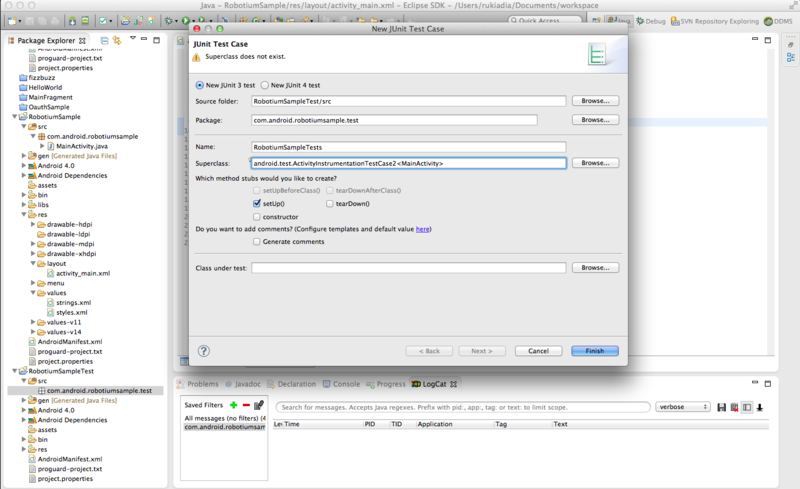Image resolution: width=800 pixels, height=489 pixels.
Task: Maximize the LogCat bottom panel
Action: pyautogui.click(x=768, y=383)
